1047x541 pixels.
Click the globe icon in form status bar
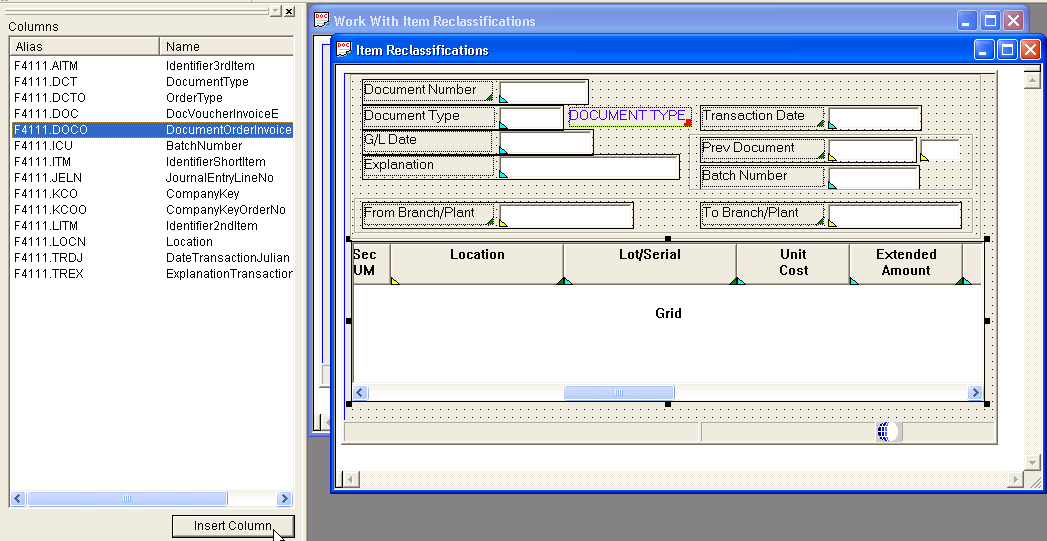pyautogui.click(x=887, y=431)
